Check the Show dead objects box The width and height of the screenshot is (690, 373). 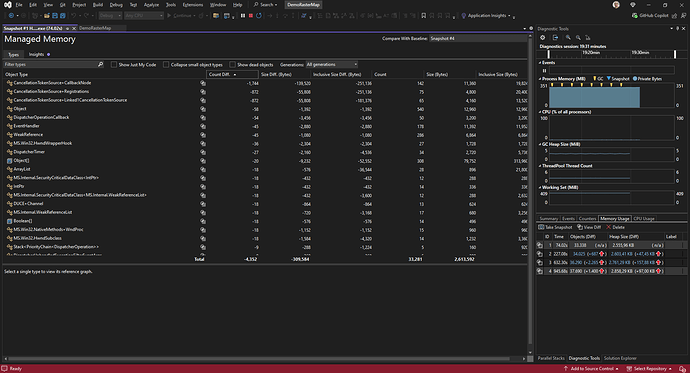(x=232, y=65)
